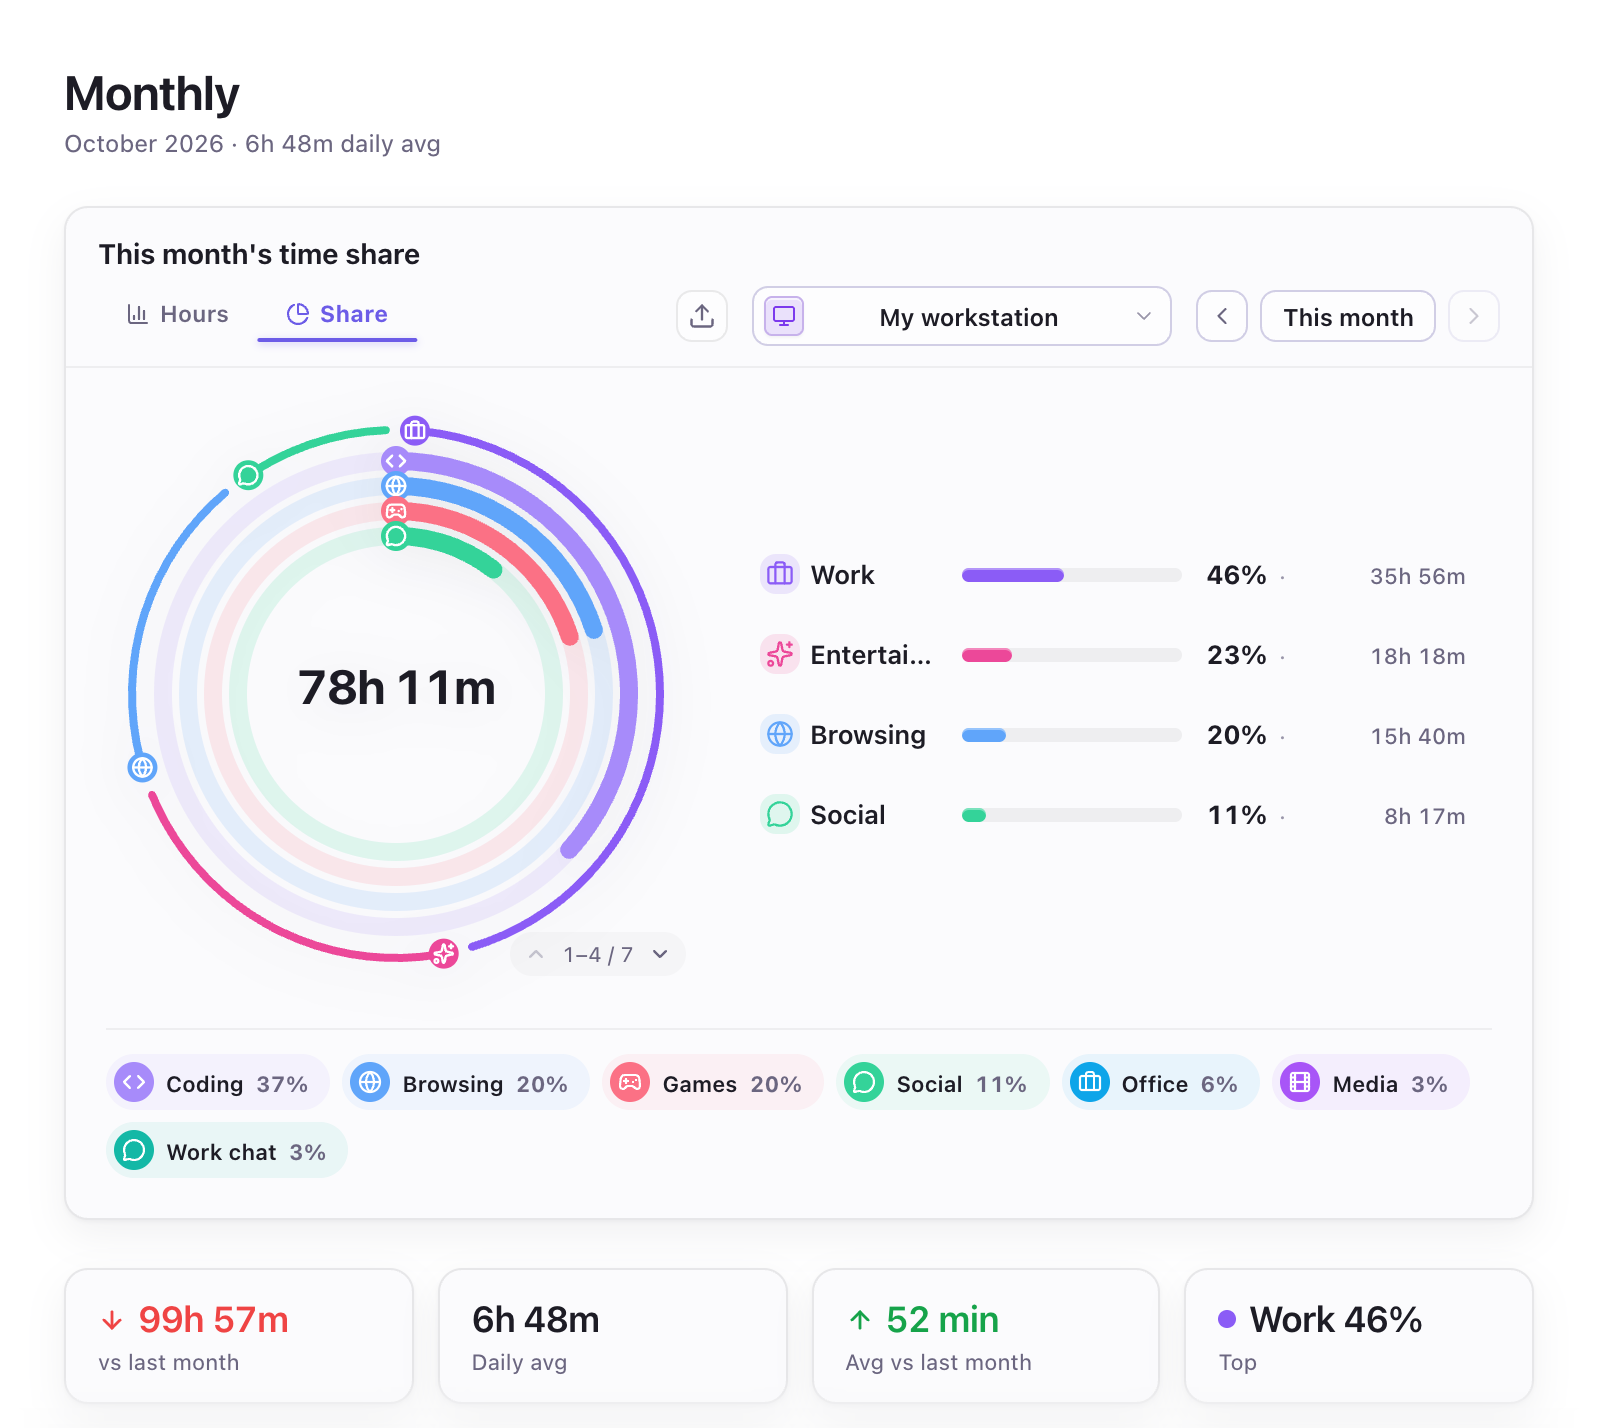1598x1428 pixels.
Task: Click the Browsing 20% progress bar
Action: tap(1072, 735)
